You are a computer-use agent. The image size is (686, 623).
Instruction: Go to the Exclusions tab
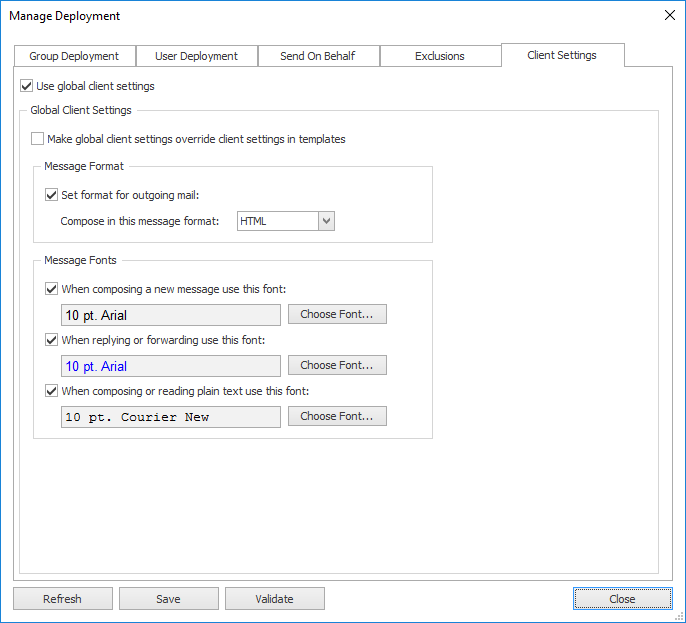[440, 56]
